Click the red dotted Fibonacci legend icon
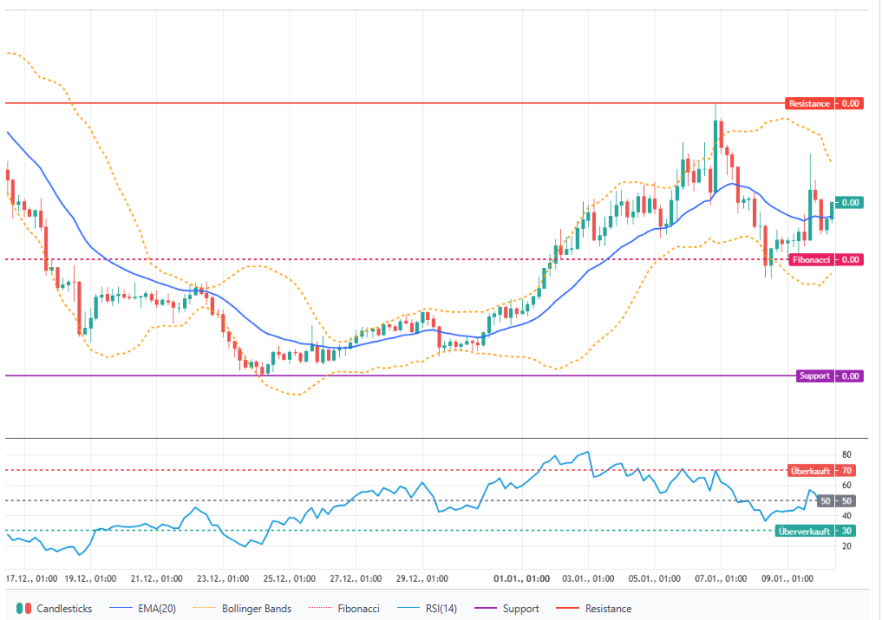This screenshot has width=882, height=620. click(x=321, y=608)
